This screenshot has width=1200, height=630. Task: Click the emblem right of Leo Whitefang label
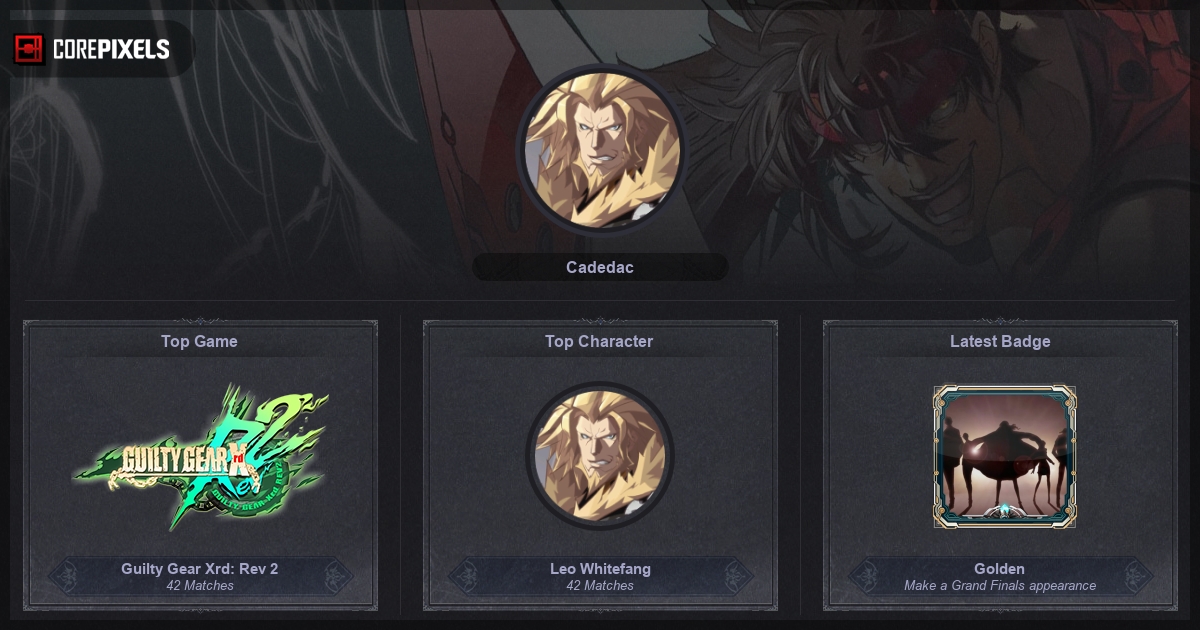tap(734, 576)
